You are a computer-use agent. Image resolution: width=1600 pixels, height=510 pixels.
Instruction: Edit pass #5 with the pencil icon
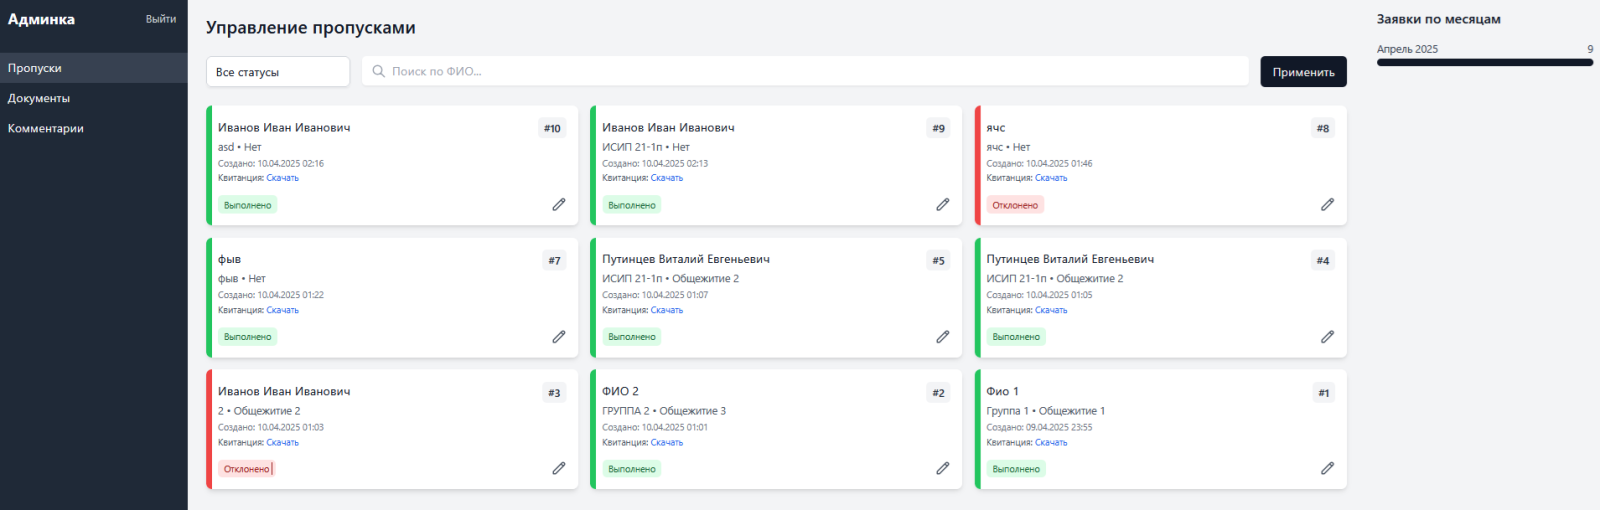[x=942, y=337]
